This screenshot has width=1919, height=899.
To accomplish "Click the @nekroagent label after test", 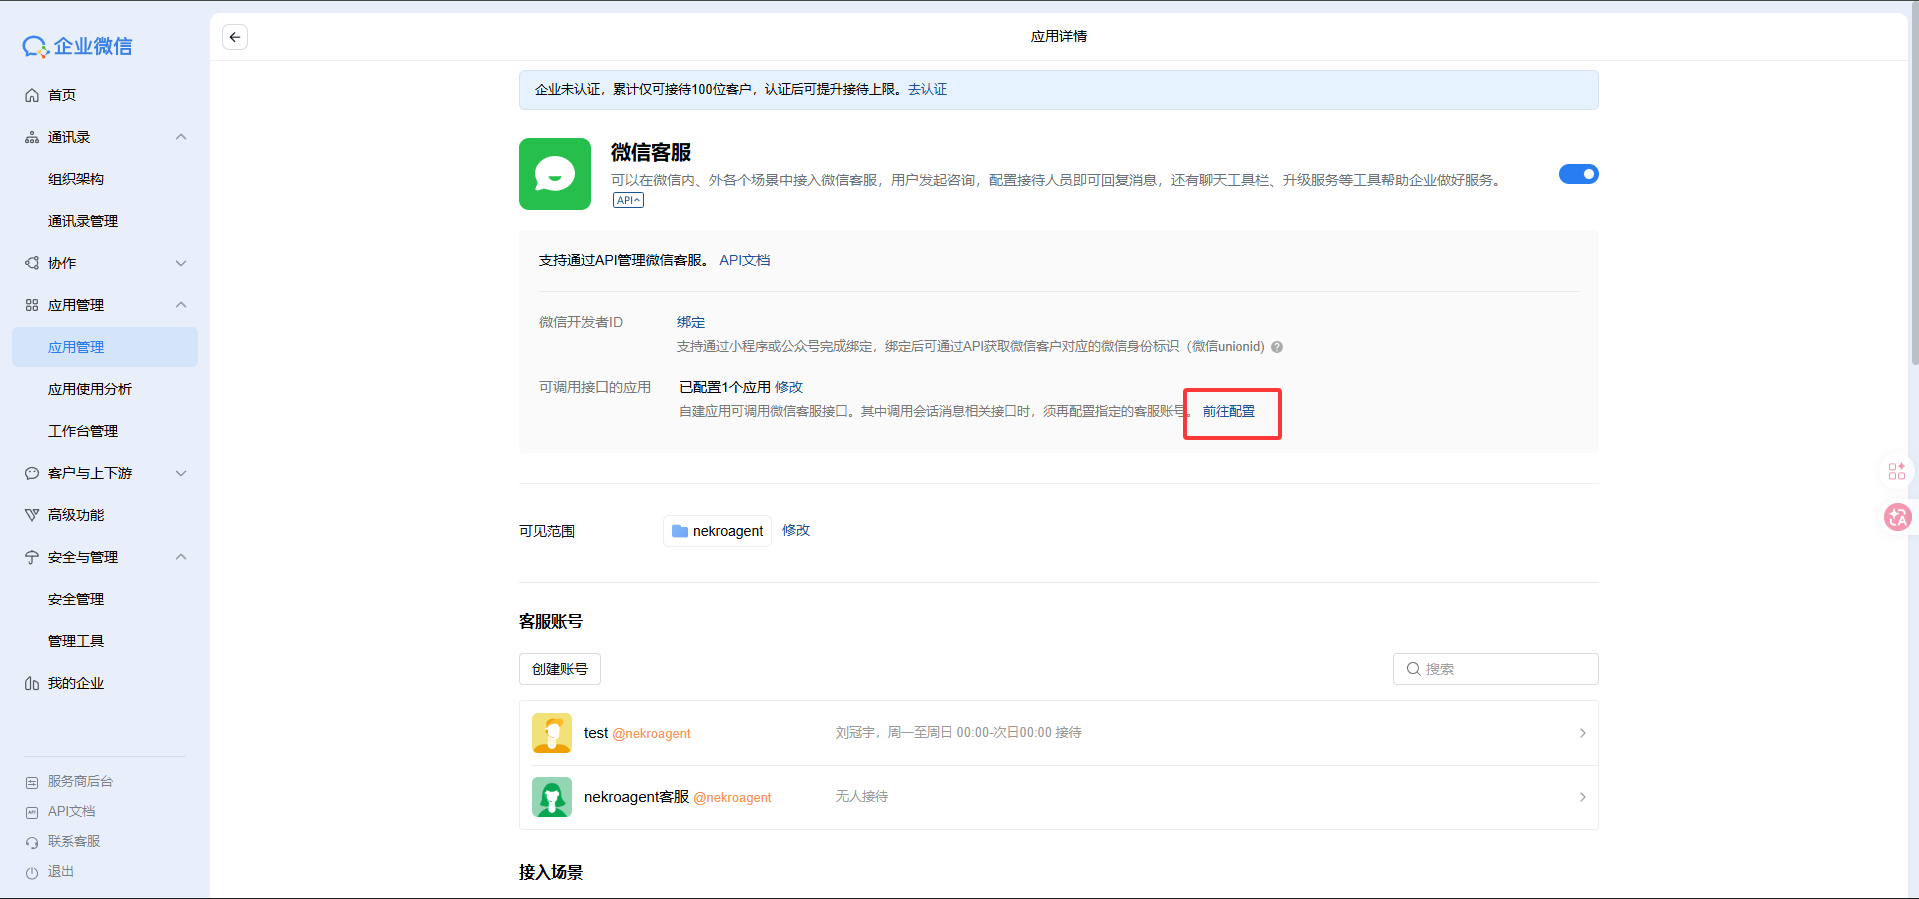I will click(651, 733).
